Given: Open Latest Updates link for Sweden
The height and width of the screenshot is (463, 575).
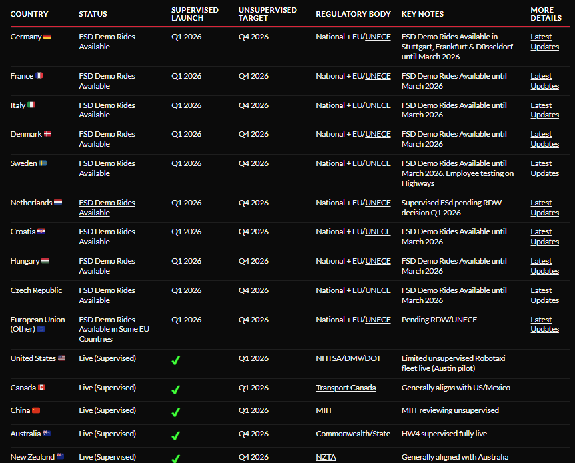Looking at the screenshot, I should click(545, 168).
